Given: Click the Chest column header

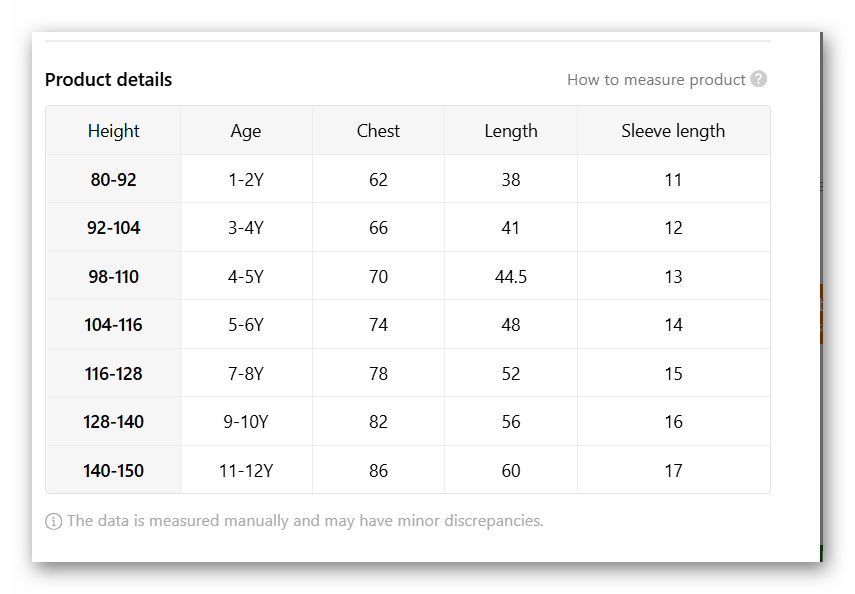Looking at the screenshot, I should [x=378, y=131].
